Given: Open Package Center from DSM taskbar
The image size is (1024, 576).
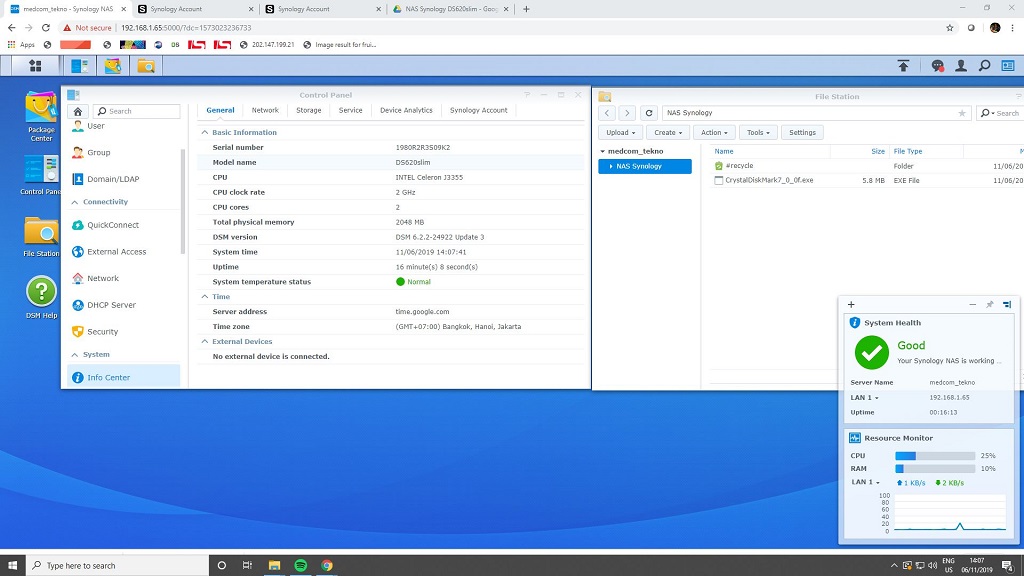Looking at the screenshot, I should [x=113, y=65].
